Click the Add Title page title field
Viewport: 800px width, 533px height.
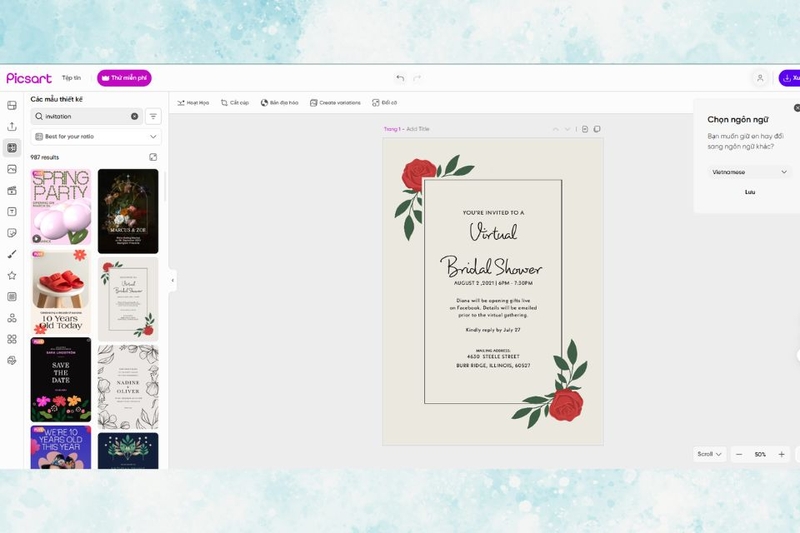(418, 129)
